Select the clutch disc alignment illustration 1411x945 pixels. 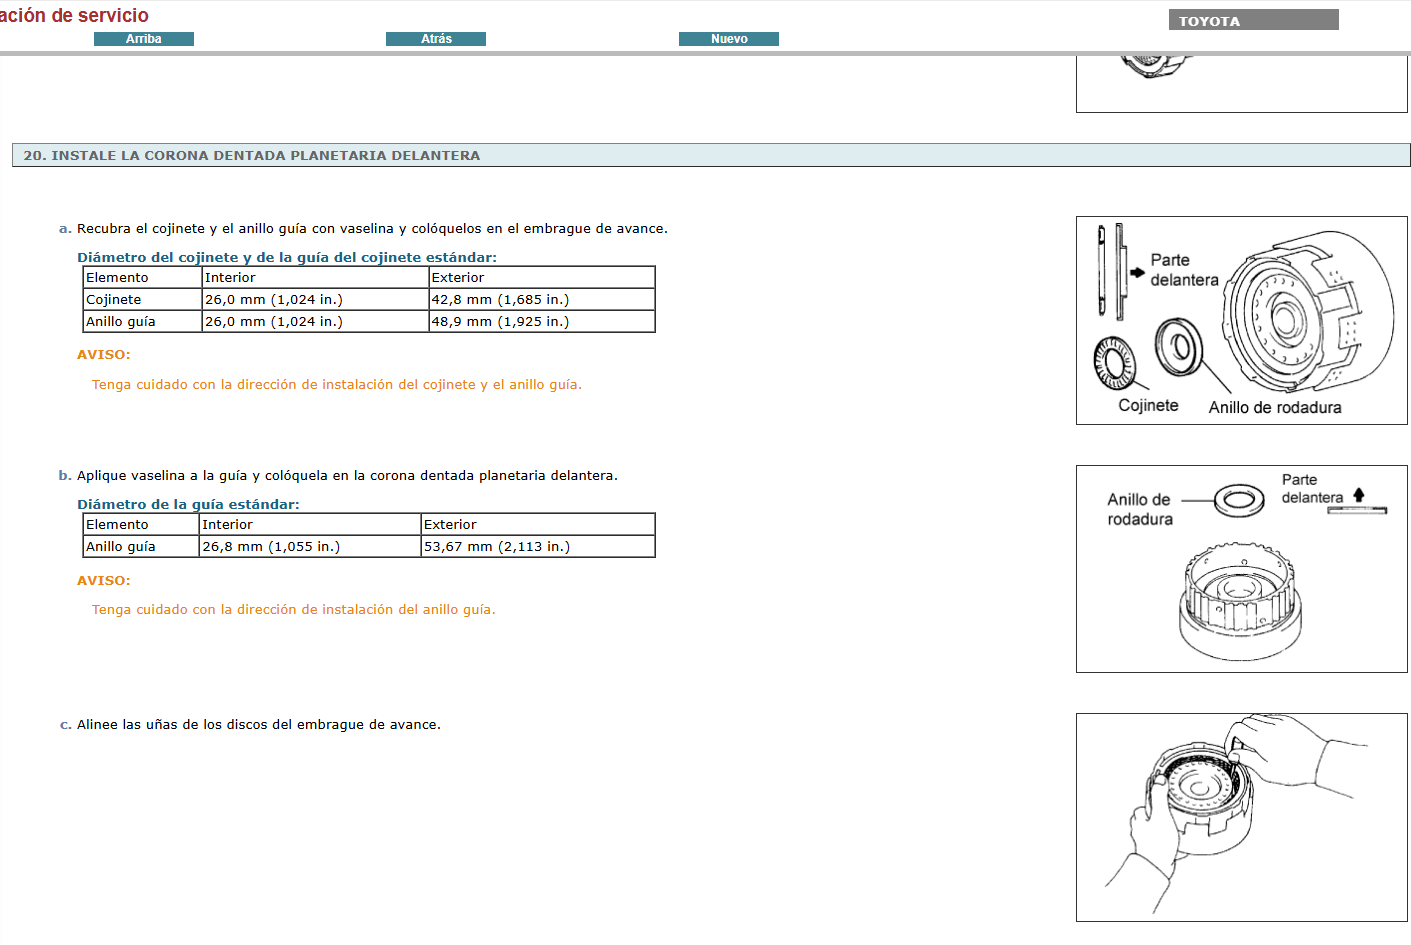pos(1240,815)
